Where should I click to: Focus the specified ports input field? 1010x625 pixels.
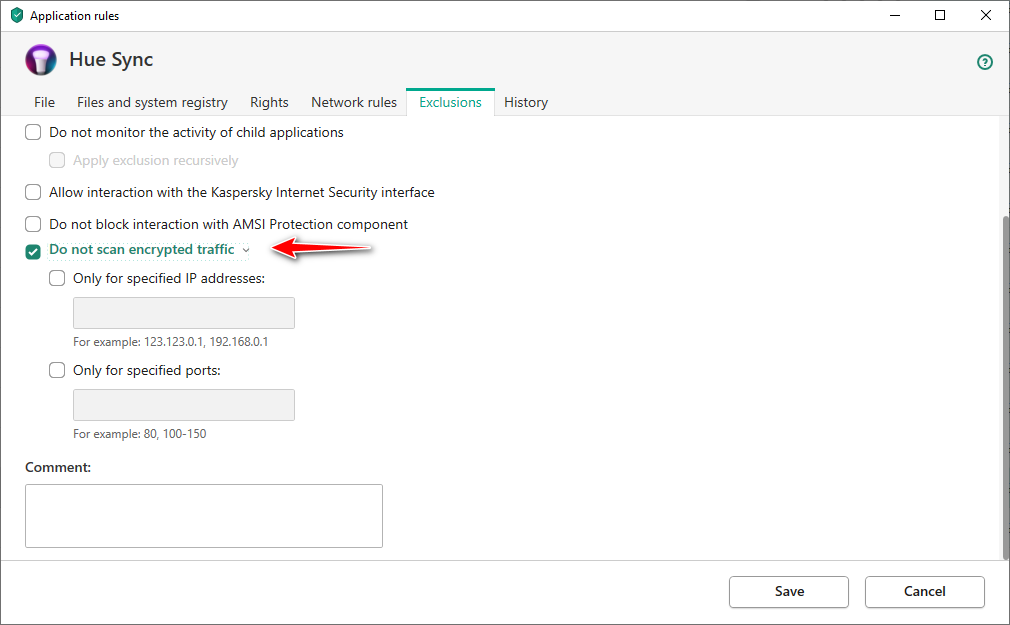point(184,405)
